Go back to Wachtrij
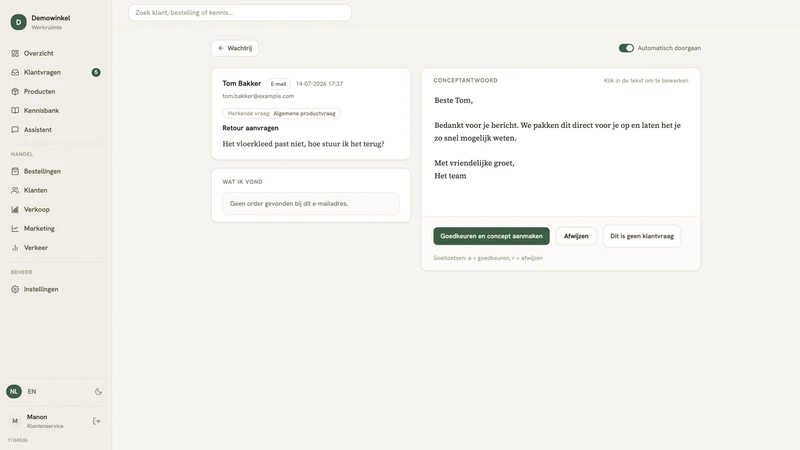Viewport: 800px width, 450px height. [235, 48]
